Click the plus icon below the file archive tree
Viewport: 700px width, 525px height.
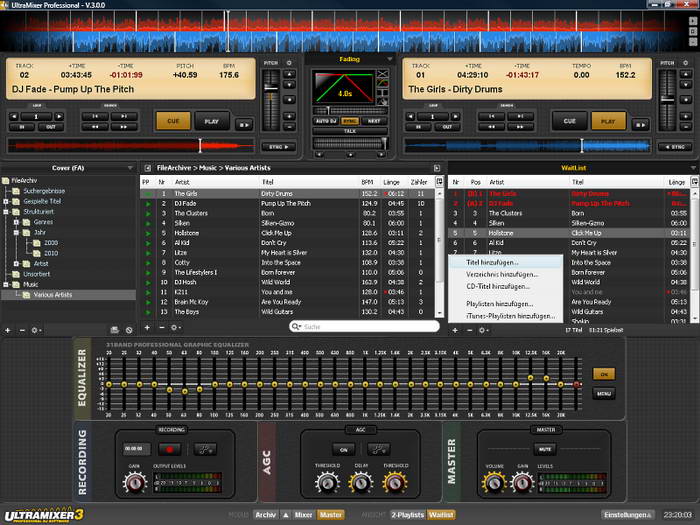[8, 329]
